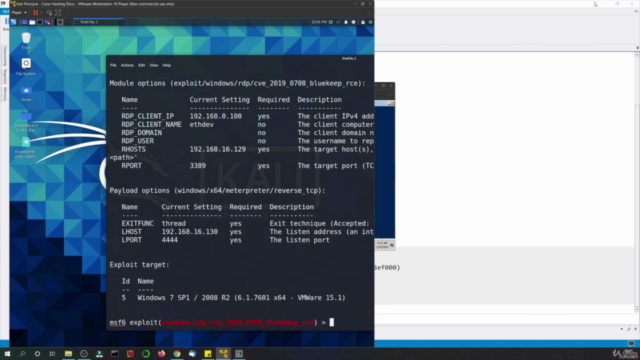Open Windows taskbar search
This screenshot has height=360, width=640.
pyautogui.click(x=22, y=353)
